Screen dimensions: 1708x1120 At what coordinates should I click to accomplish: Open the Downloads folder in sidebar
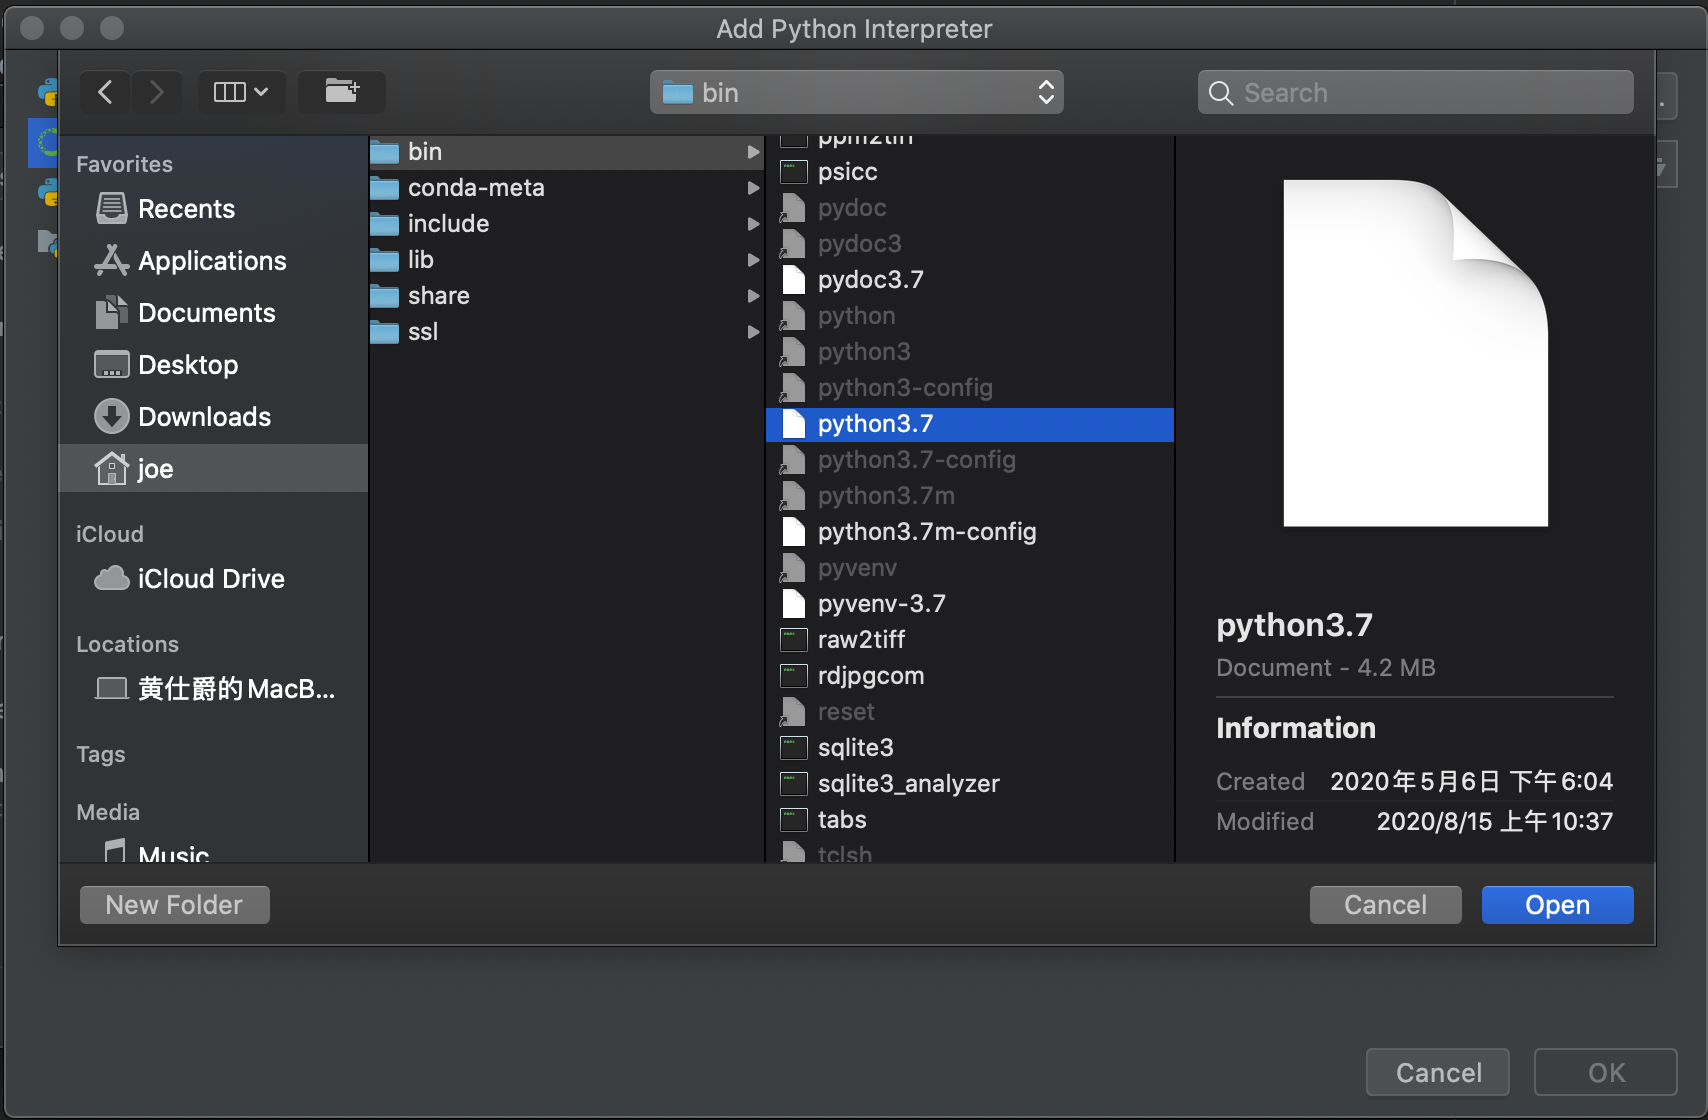204,416
